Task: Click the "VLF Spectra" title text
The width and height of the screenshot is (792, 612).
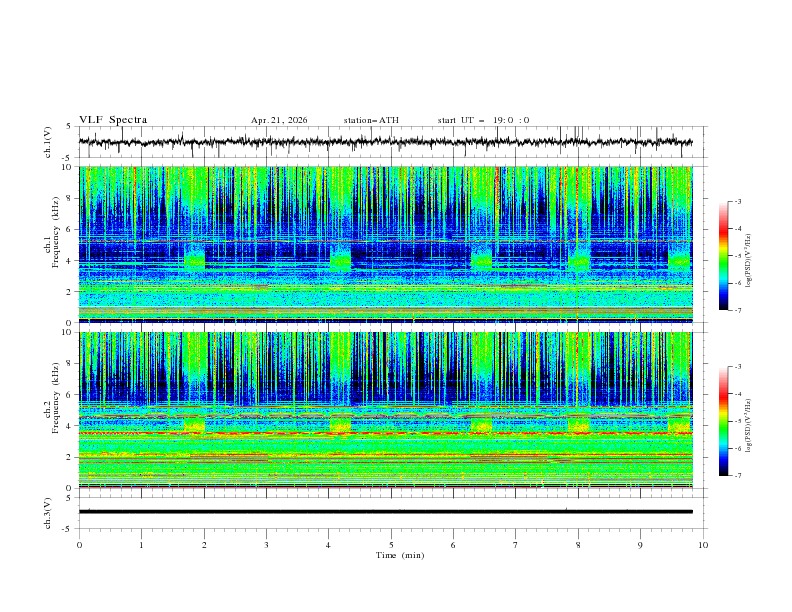Action: [x=113, y=120]
